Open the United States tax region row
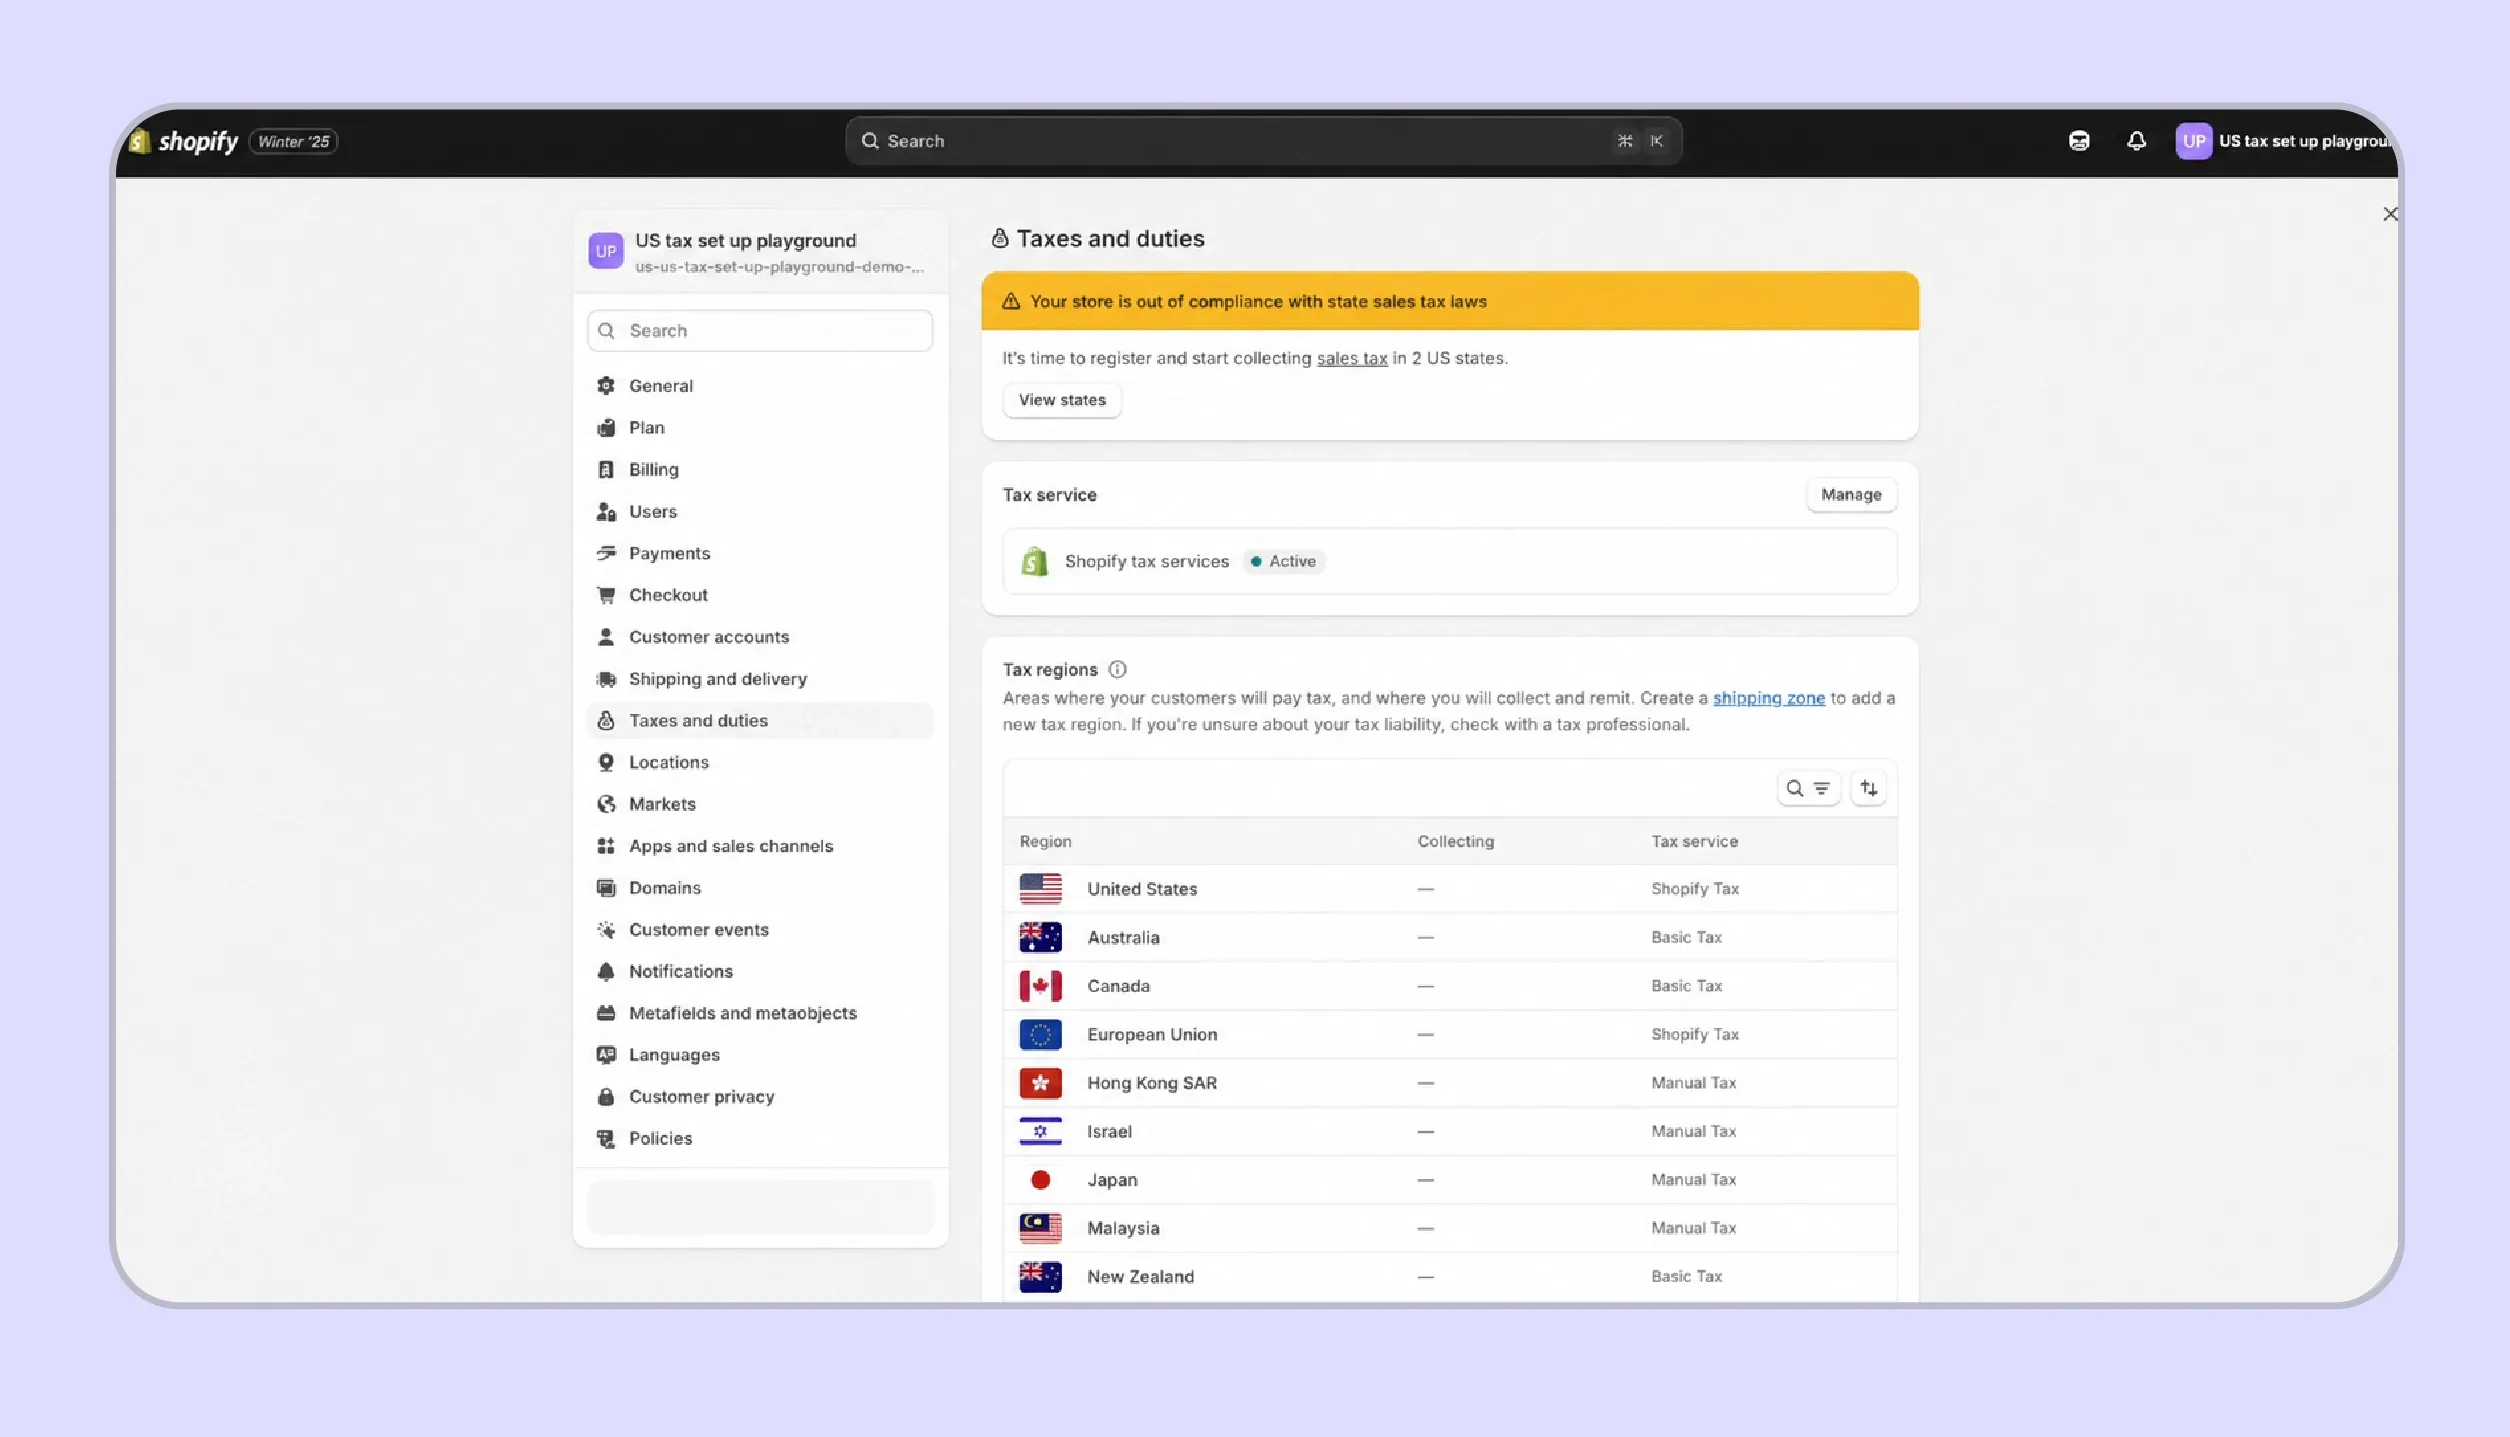2510x1437 pixels. pyautogui.click(x=1449, y=889)
